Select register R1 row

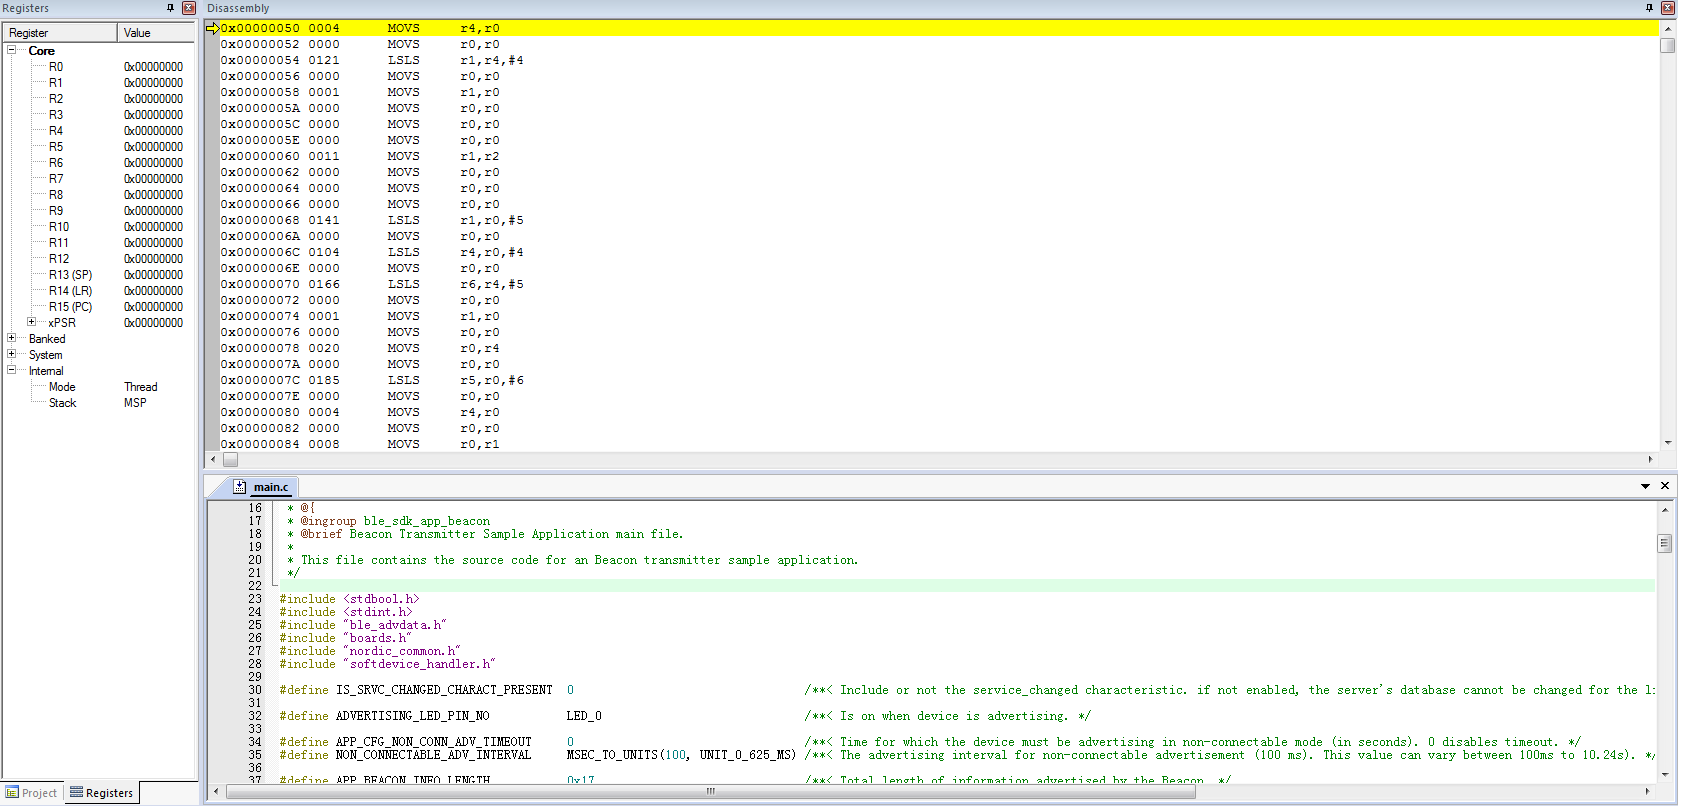100,83
